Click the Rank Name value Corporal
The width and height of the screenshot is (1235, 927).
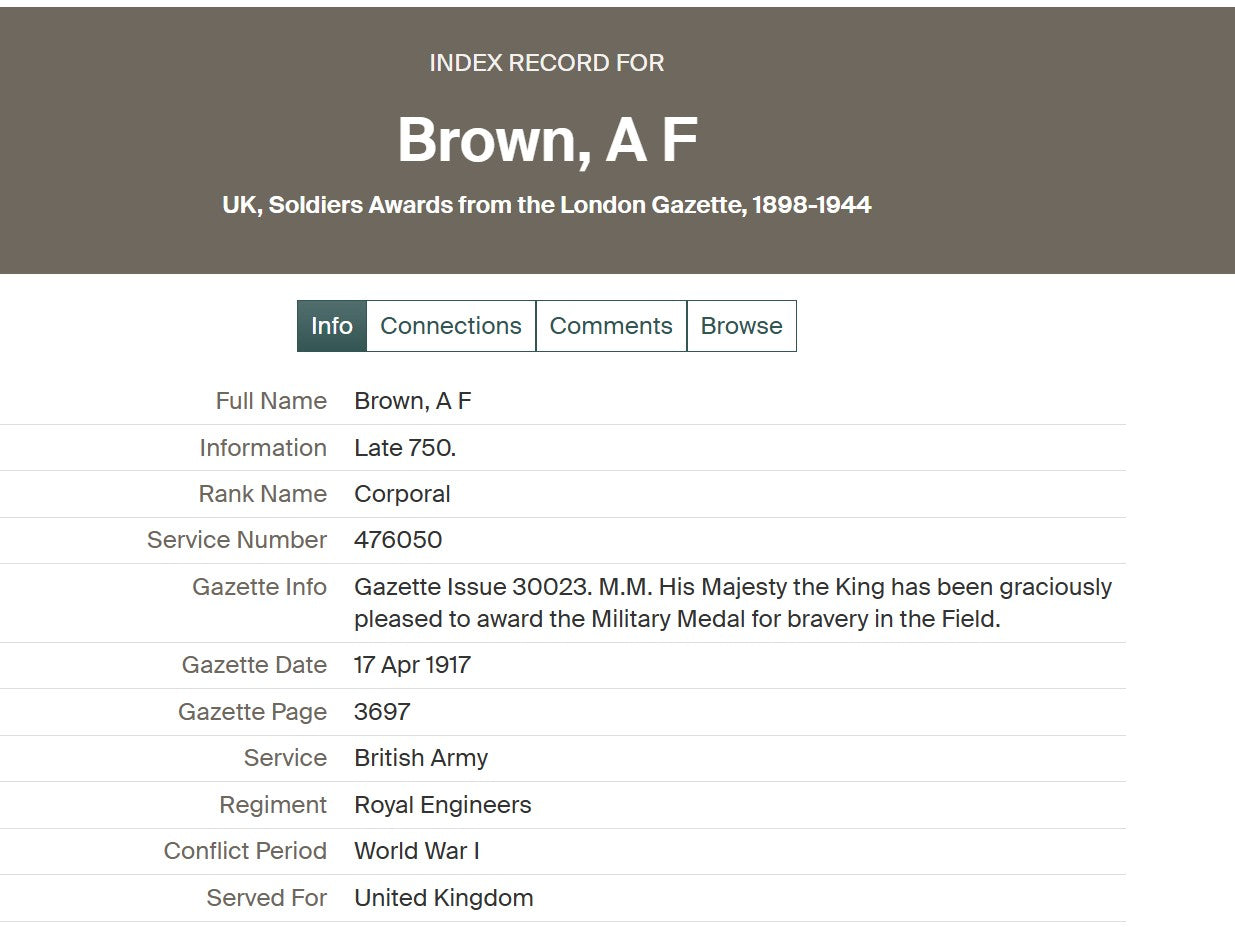pyautogui.click(x=402, y=494)
